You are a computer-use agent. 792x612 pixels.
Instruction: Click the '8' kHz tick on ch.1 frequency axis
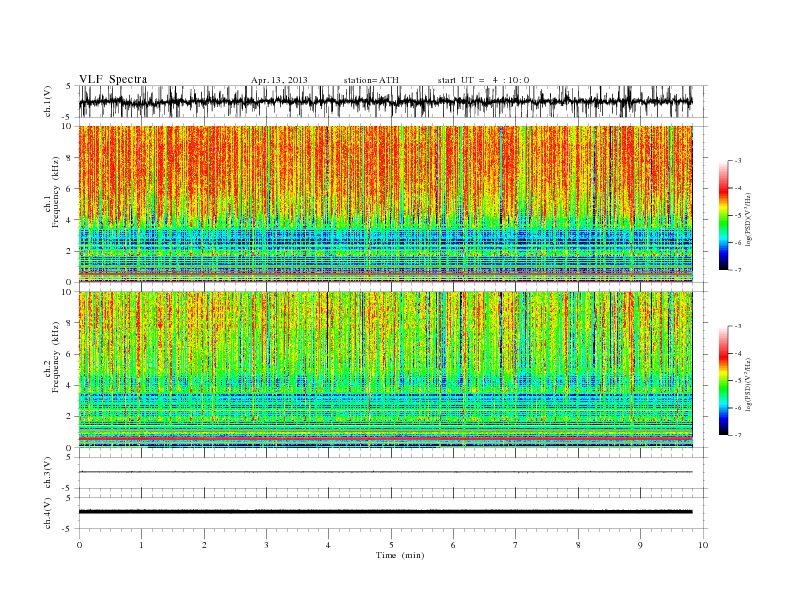(69, 158)
